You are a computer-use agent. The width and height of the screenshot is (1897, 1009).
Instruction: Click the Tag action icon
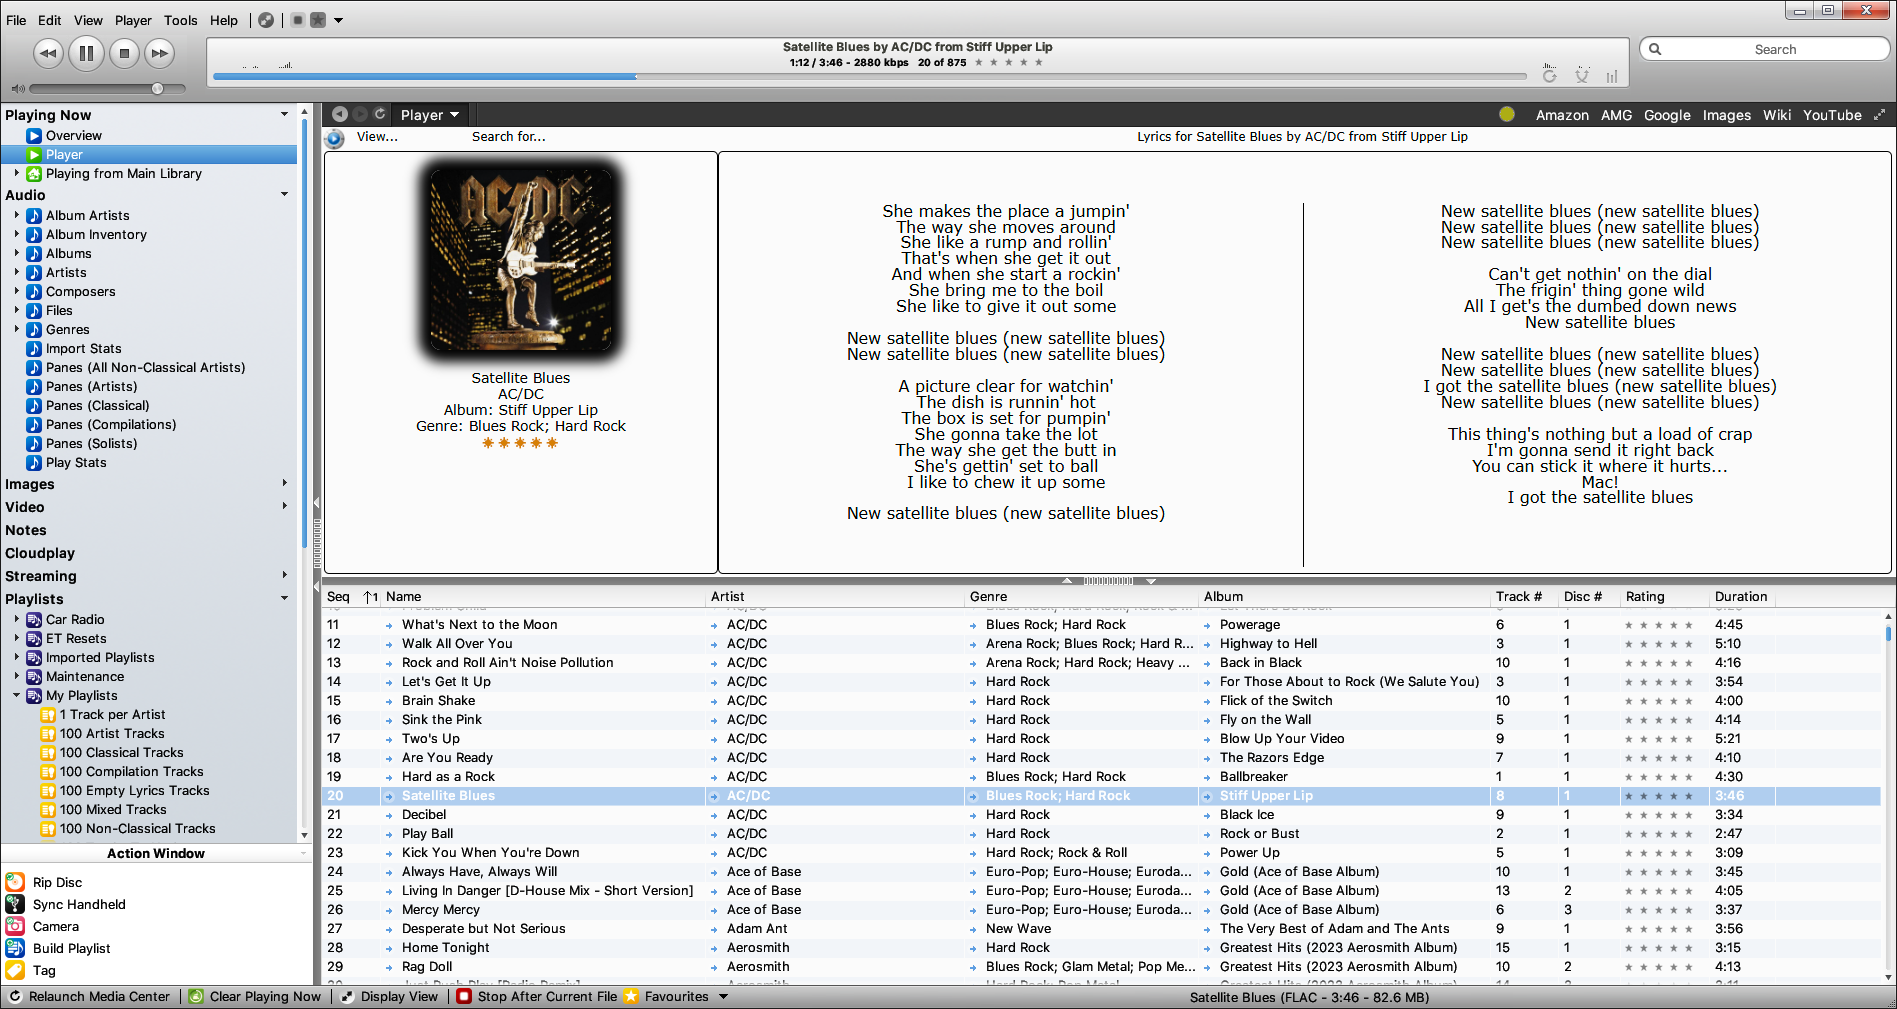(15, 970)
